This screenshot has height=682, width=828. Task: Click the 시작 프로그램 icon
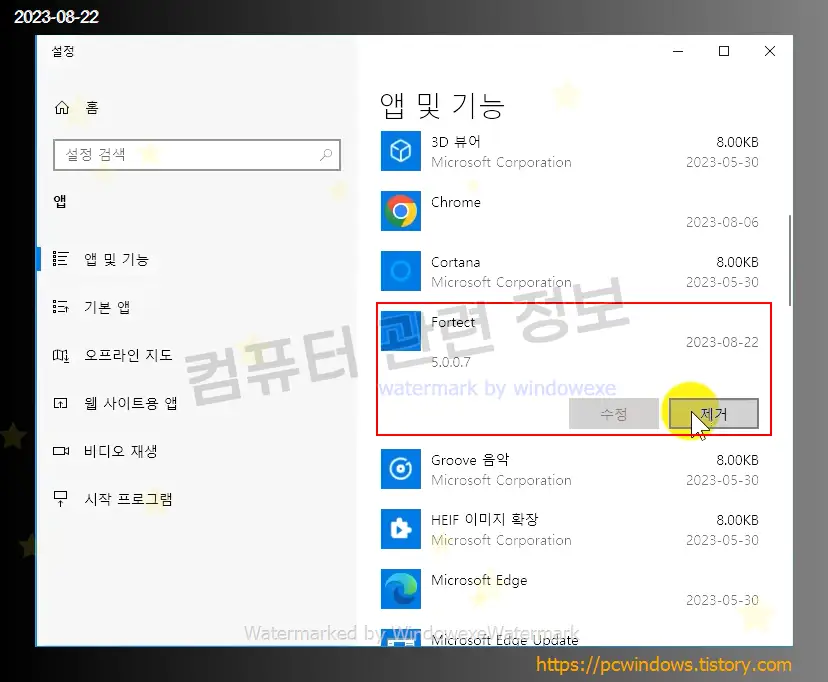60,499
